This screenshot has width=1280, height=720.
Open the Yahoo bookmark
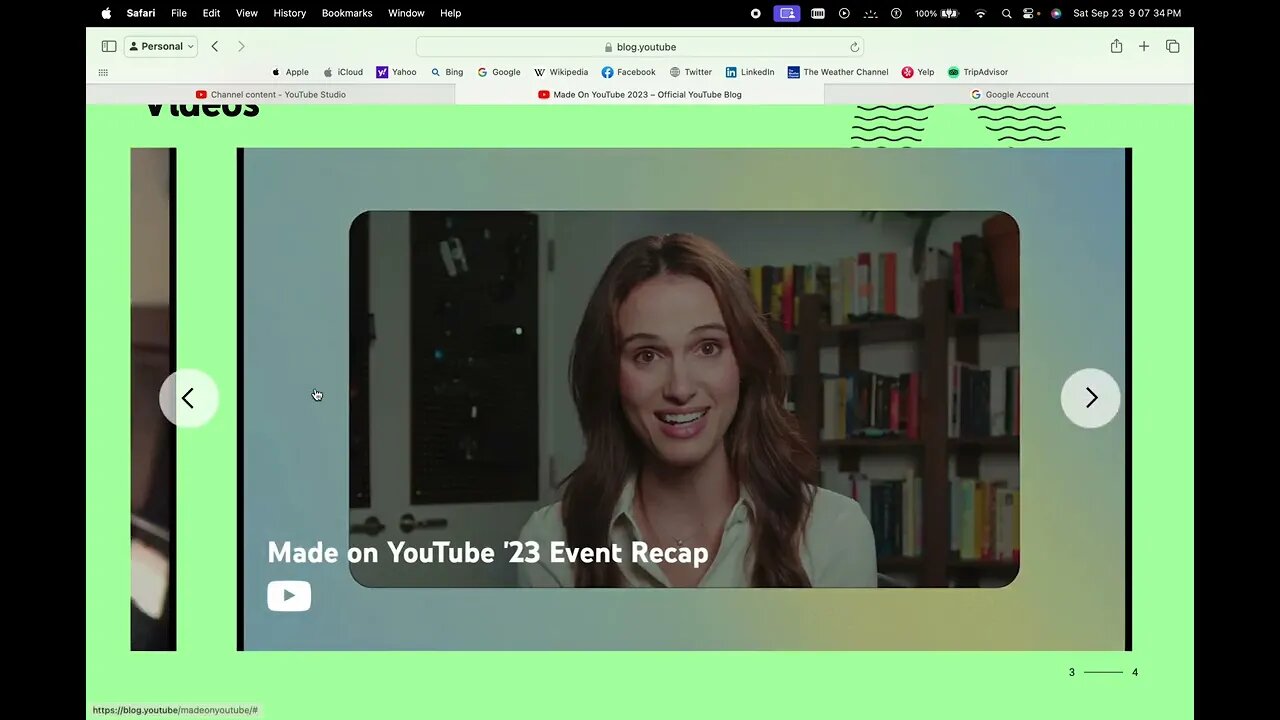pyautogui.click(x=396, y=72)
